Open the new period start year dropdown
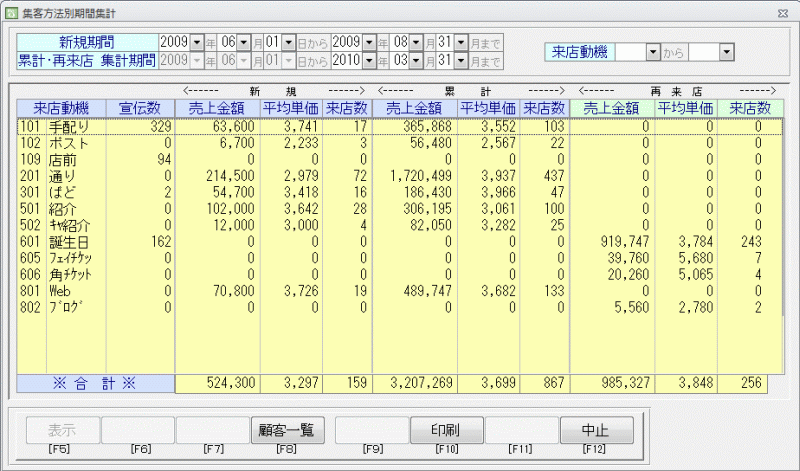The height and width of the screenshot is (471, 800). pyautogui.click(x=197, y=42)
